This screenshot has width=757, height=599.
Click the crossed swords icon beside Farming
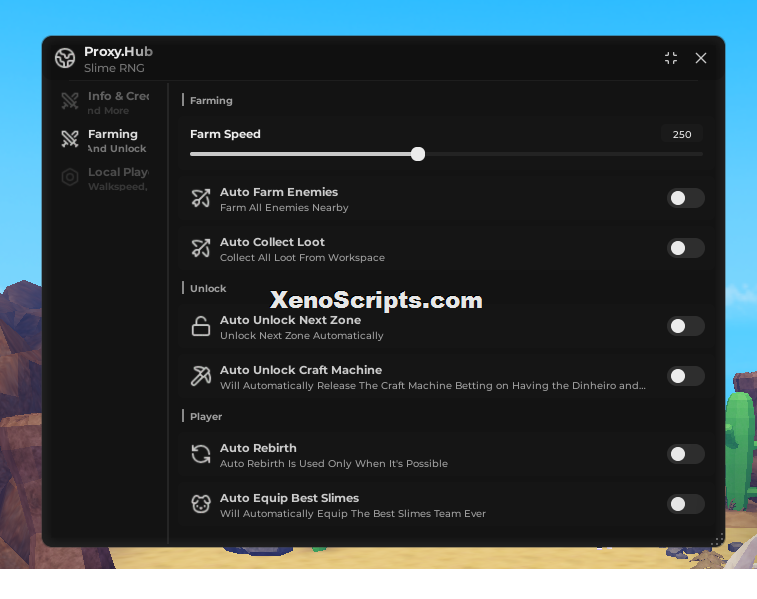(x=70, y=139)
